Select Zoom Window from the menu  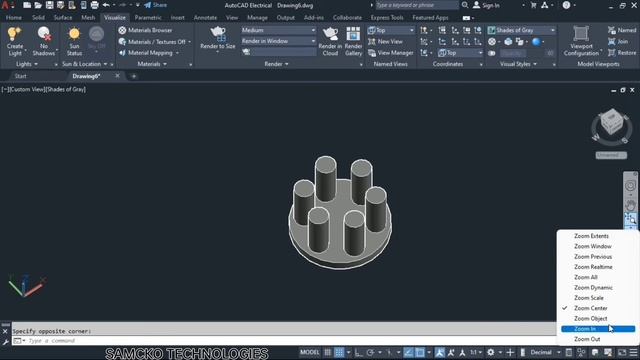tap(593, 246)
